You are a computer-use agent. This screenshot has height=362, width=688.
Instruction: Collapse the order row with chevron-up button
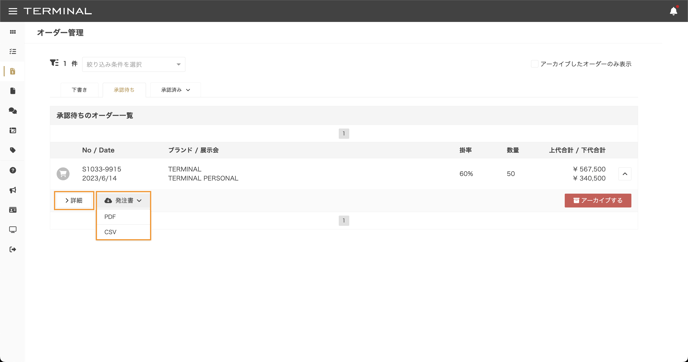(x=625, y=174)
